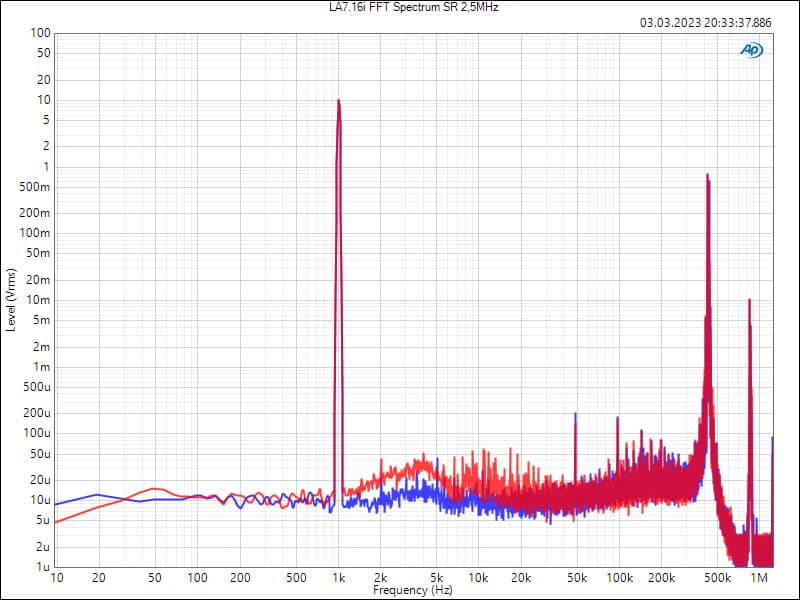Screen dimensions: 800x600
Task: Click the timestamp 03.03.2023 20:33:37.886
Action: click(706, 22)
